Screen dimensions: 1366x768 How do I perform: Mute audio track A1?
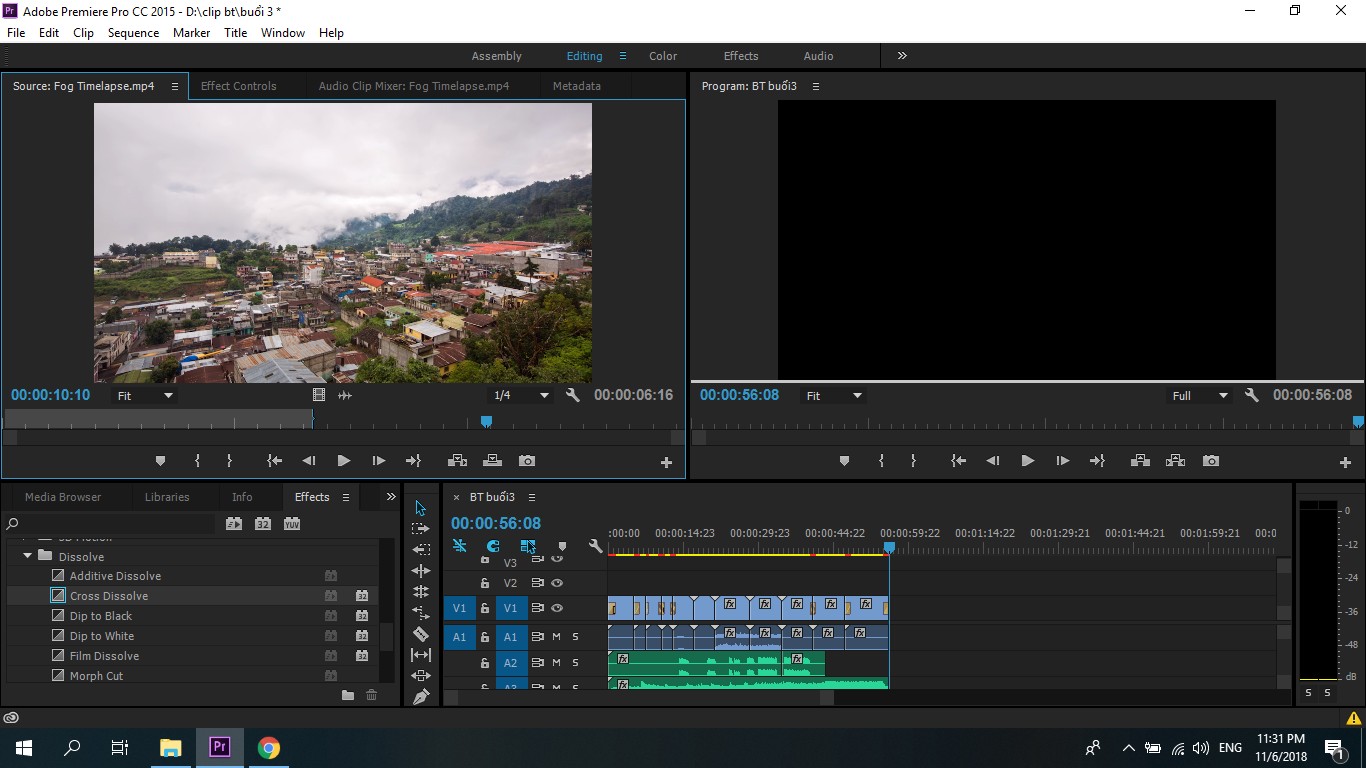tap(556, 637)
